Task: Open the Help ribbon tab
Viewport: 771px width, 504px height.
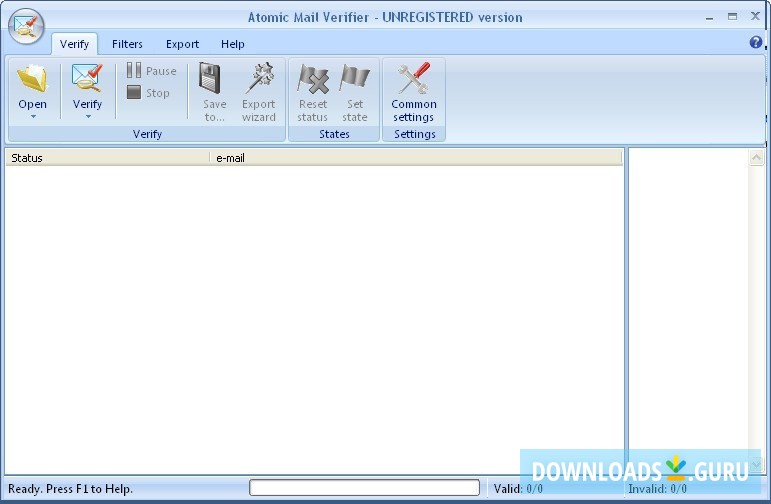Action: click(x=233, y=44)
